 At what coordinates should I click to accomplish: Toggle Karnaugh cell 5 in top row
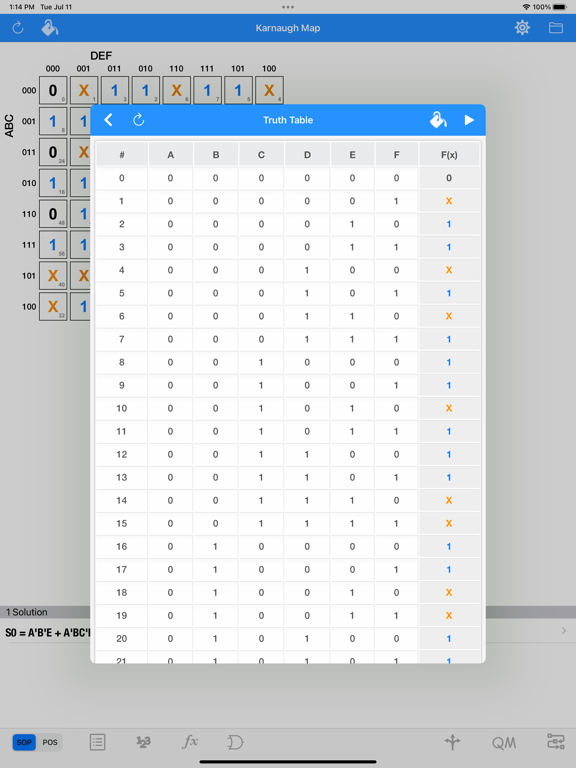click(x=238, y=90)
